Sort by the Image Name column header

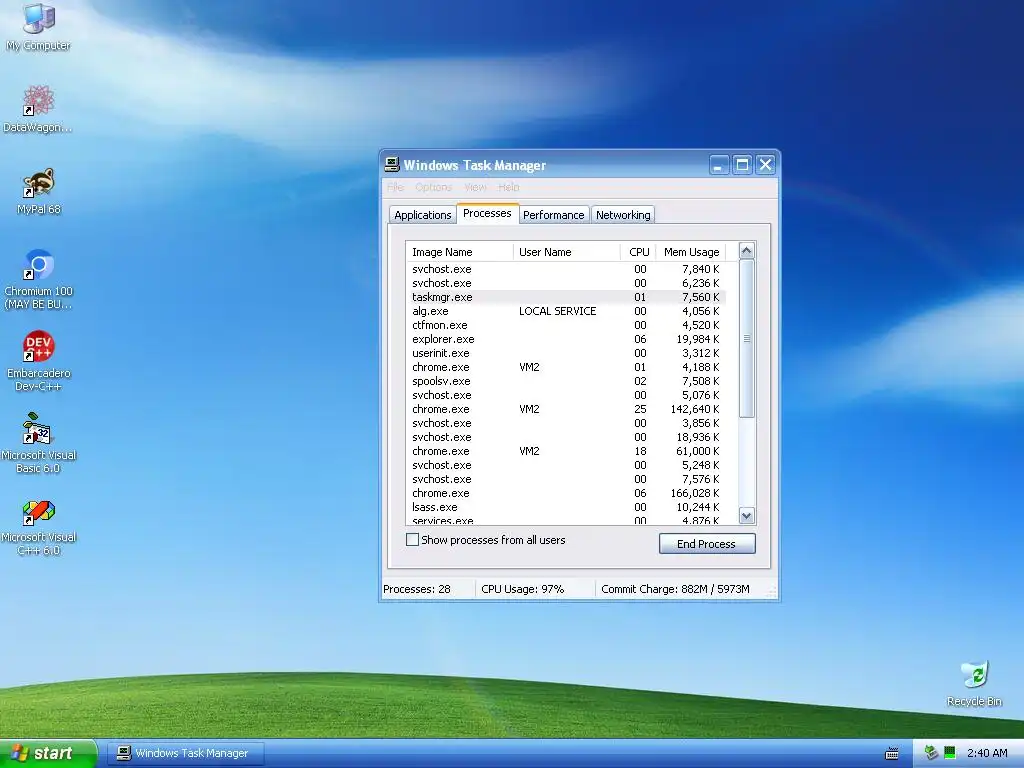[x=460, y=252]
